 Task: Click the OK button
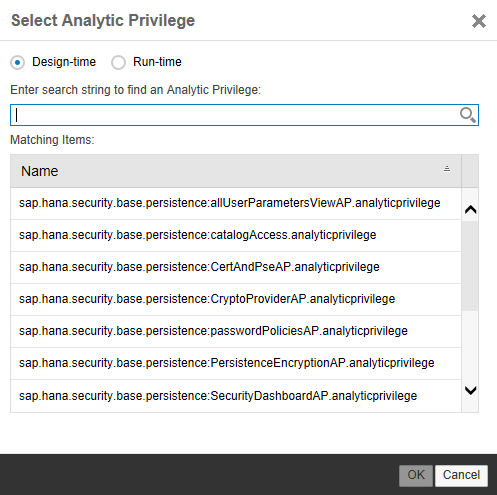[x=416, y=475]
